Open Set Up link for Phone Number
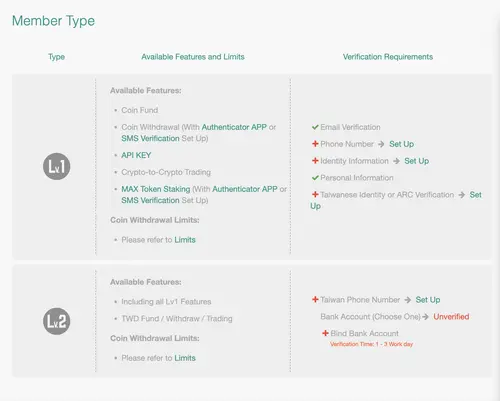Screen dimensions: 500x401 [401, 144]
